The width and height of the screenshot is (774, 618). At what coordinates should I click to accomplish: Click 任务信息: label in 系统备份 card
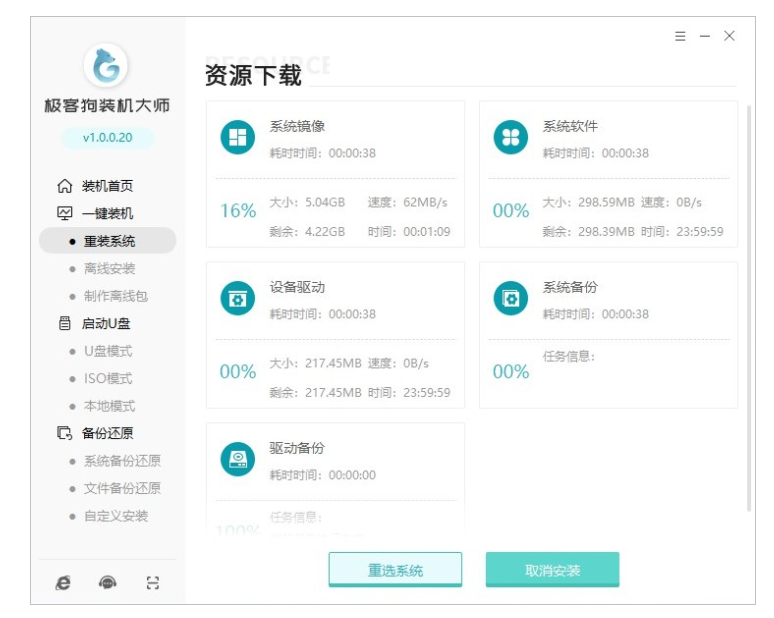tap(569, 356)
